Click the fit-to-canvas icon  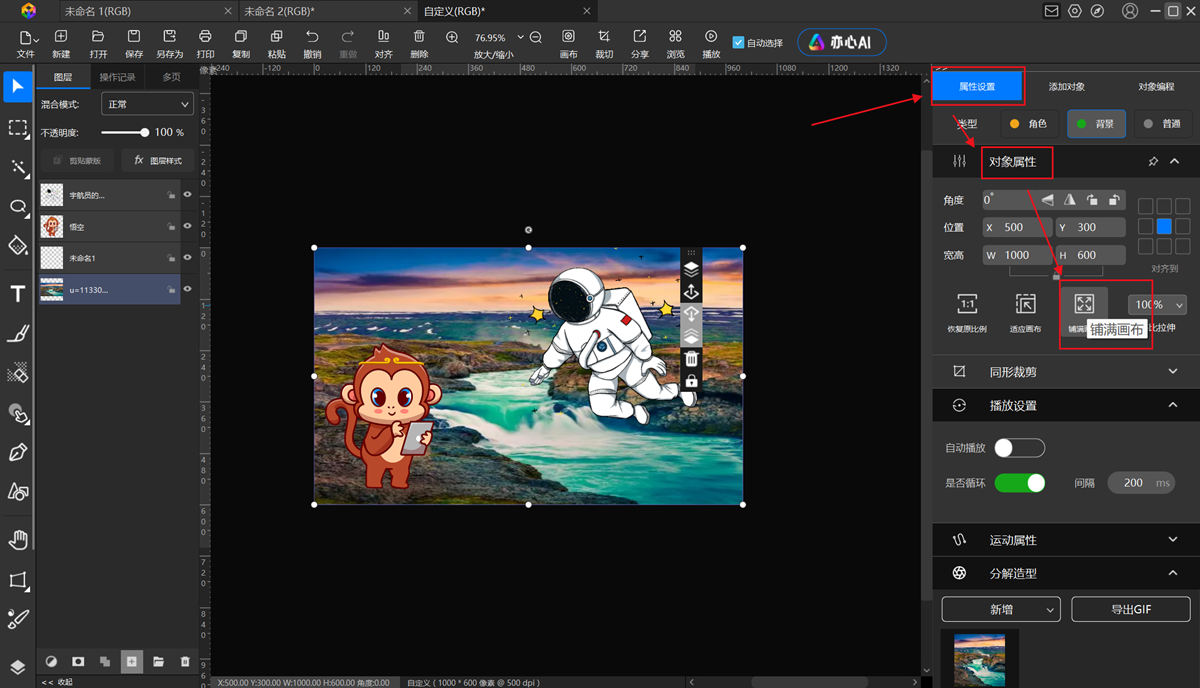pos(1025,304)
